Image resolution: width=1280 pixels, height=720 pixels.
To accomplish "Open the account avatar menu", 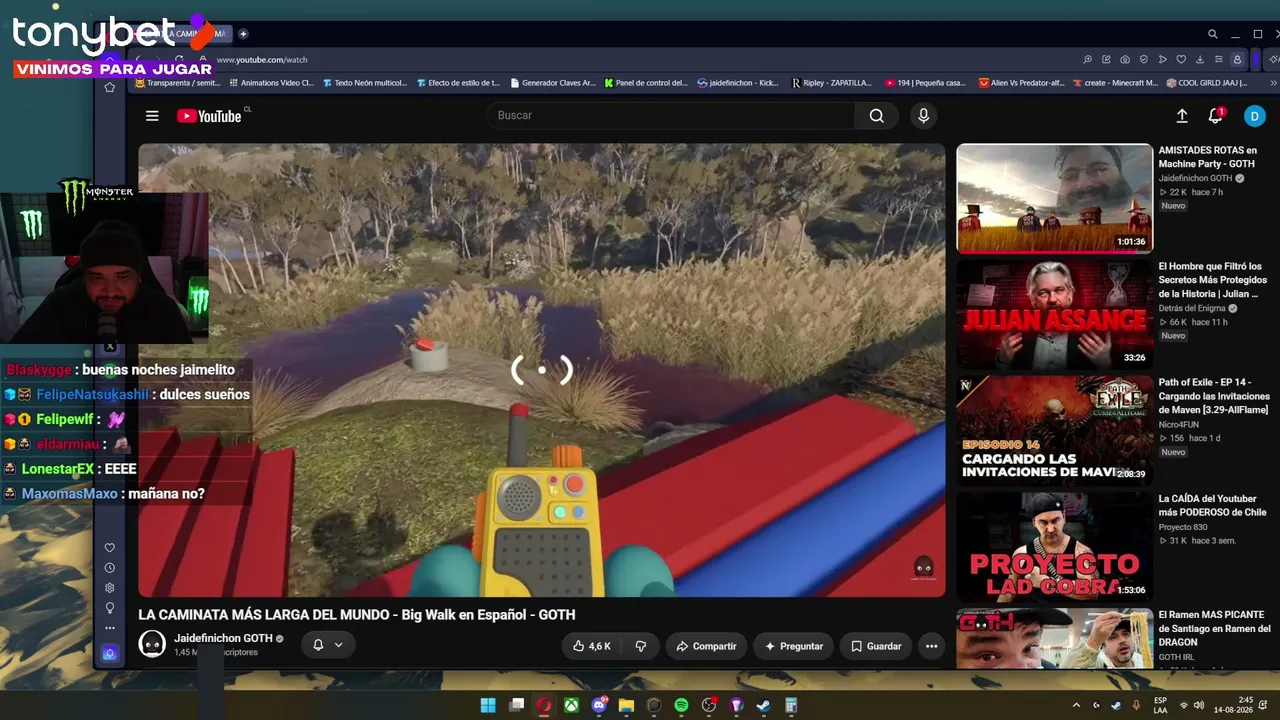I will (1254, 116).
